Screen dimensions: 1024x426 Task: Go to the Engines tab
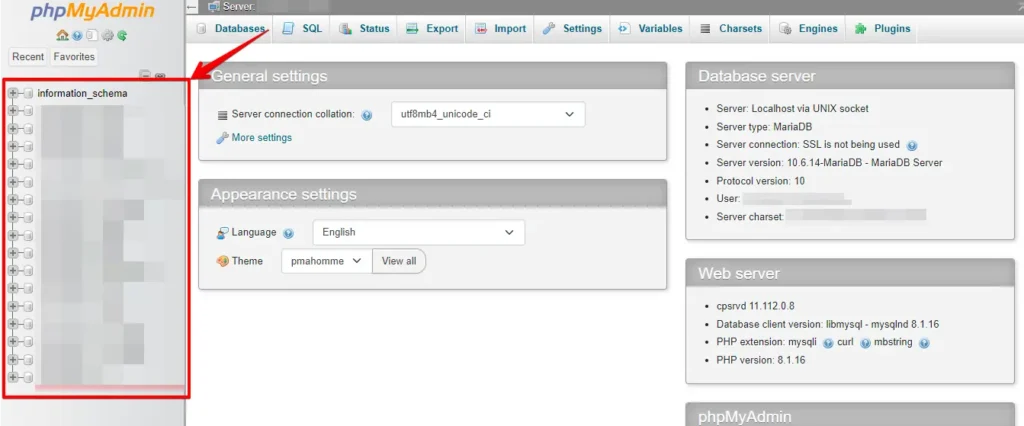point(808,29)
